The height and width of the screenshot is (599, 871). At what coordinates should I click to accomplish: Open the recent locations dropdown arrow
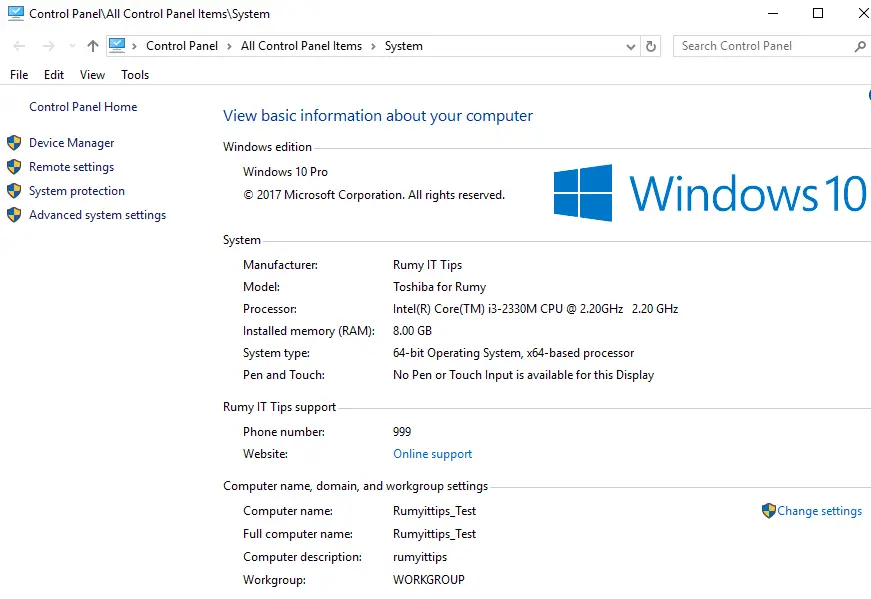tap(72, 46)
